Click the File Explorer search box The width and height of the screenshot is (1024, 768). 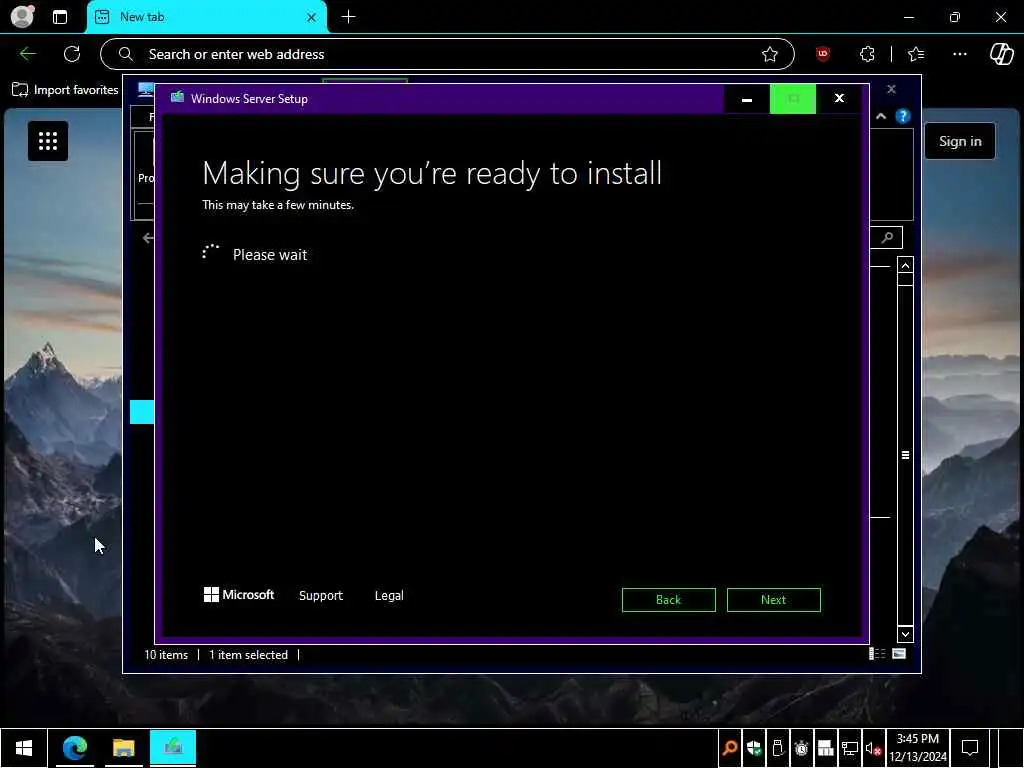[886, 238]
